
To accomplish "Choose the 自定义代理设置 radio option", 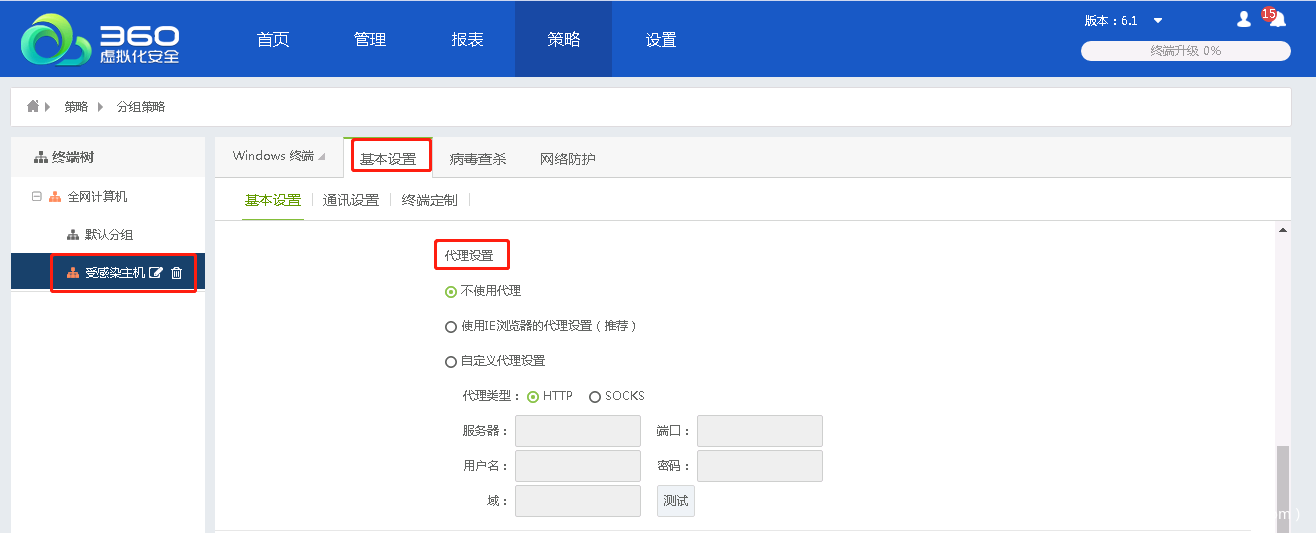I will (451, 362).
